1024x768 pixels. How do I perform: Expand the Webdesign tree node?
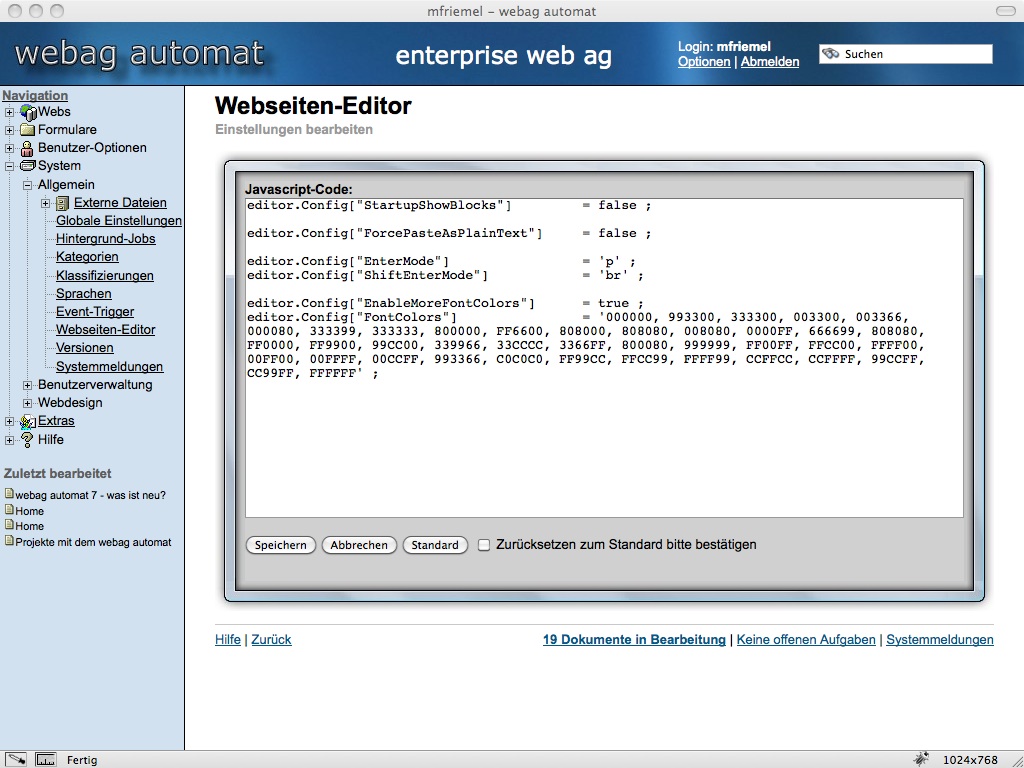click(x=28, y=403)
